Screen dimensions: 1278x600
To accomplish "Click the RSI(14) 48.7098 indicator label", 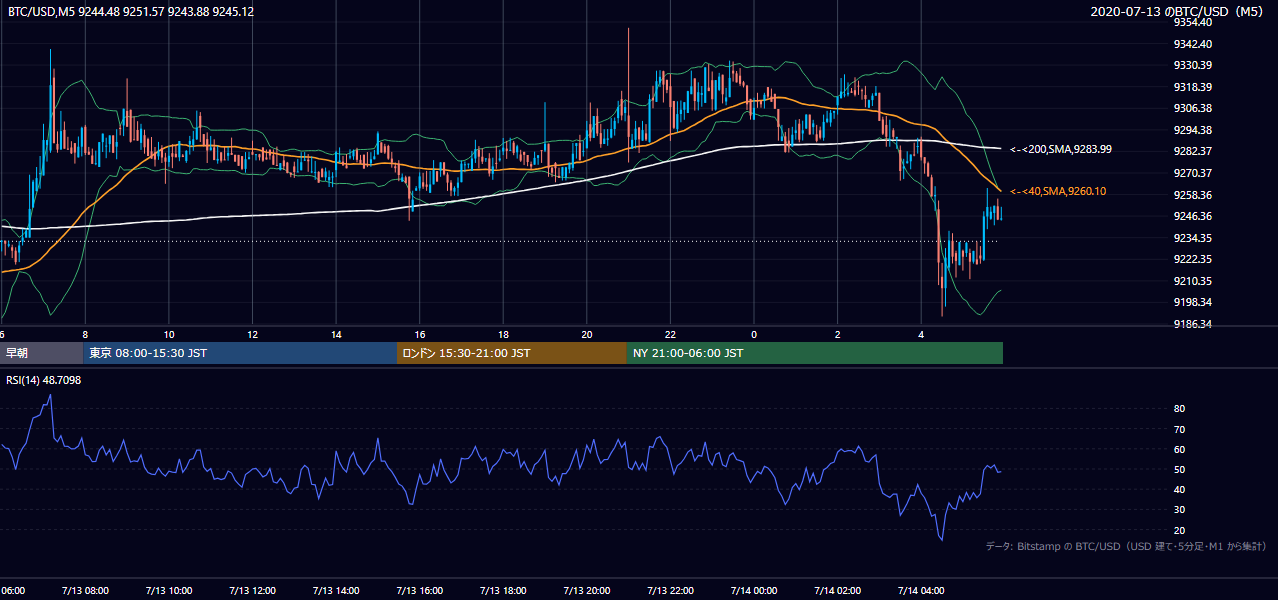I will pyautogui.click(x=44, y=380).
